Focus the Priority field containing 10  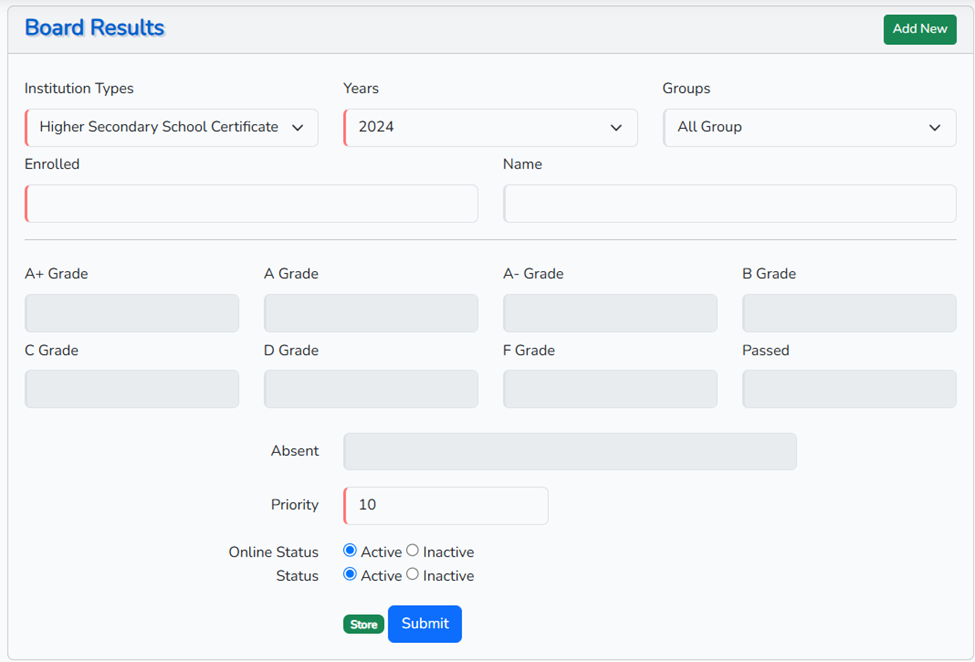point(446,506)
